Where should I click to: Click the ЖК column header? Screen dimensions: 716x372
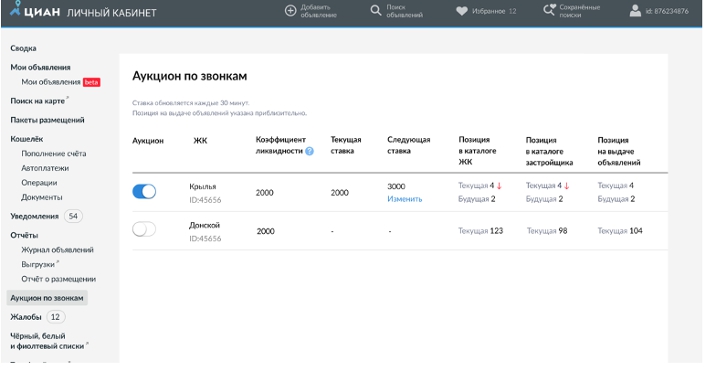click(200, 141)
